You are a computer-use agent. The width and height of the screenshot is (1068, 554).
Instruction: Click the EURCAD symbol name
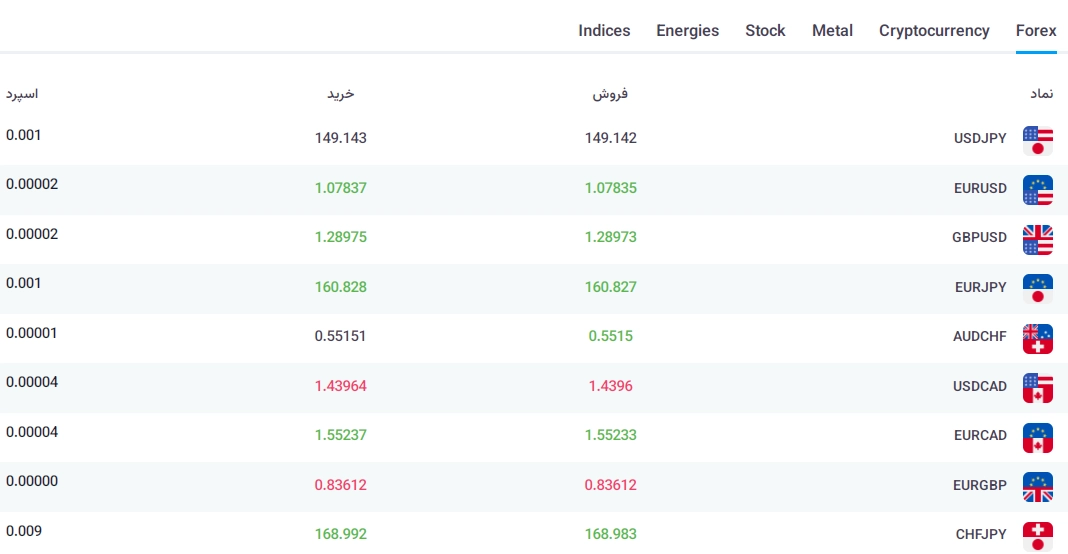click(980, 435)
